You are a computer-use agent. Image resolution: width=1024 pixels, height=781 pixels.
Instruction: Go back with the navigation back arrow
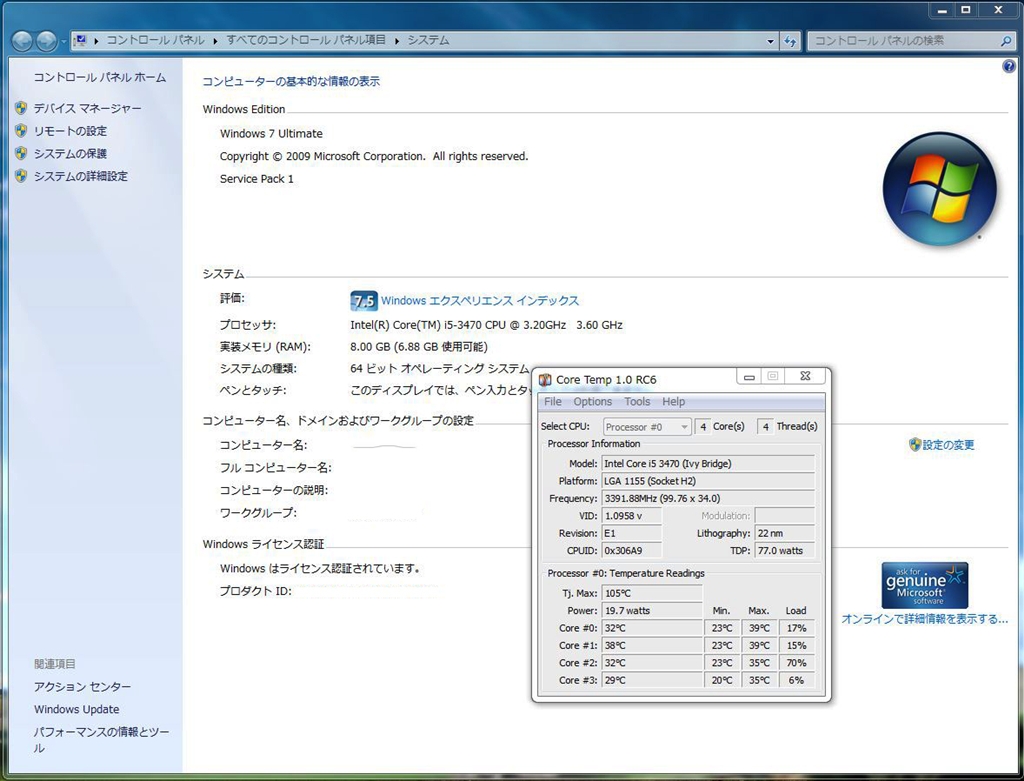[x=22, y=41]
